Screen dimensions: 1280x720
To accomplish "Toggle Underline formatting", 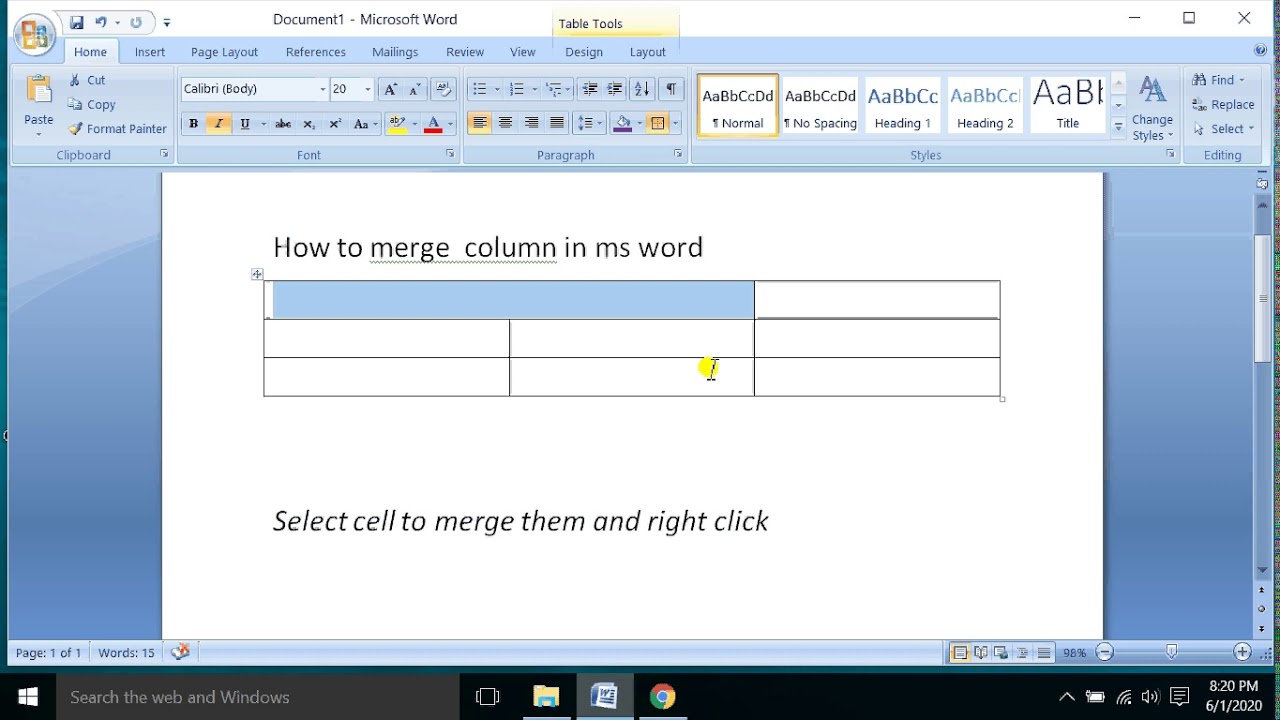I will coord(244,124).
